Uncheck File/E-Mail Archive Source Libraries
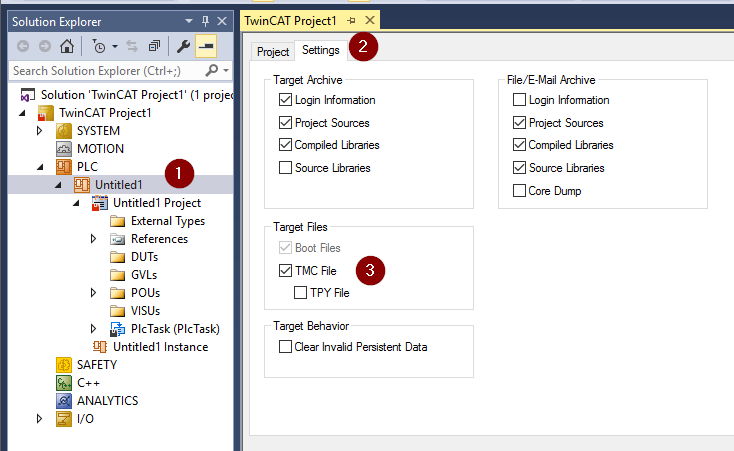Image resolution: width=734 pixels, height=451 pixels. click(x=519, y=168)
